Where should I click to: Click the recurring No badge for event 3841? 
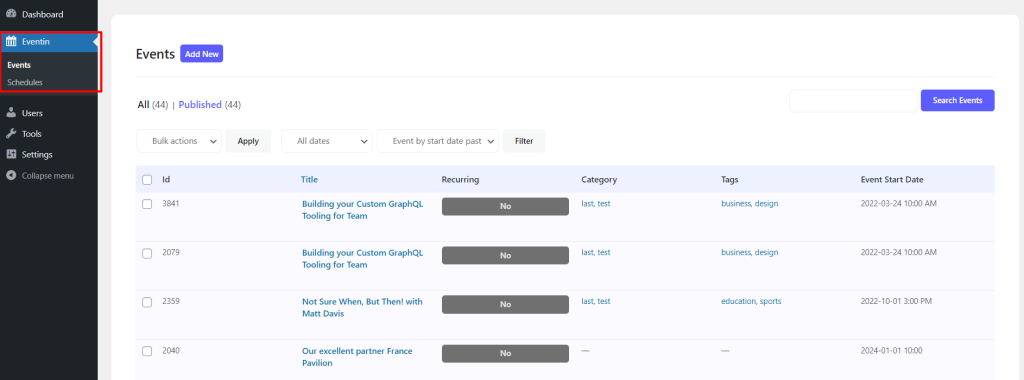point(505,206)
